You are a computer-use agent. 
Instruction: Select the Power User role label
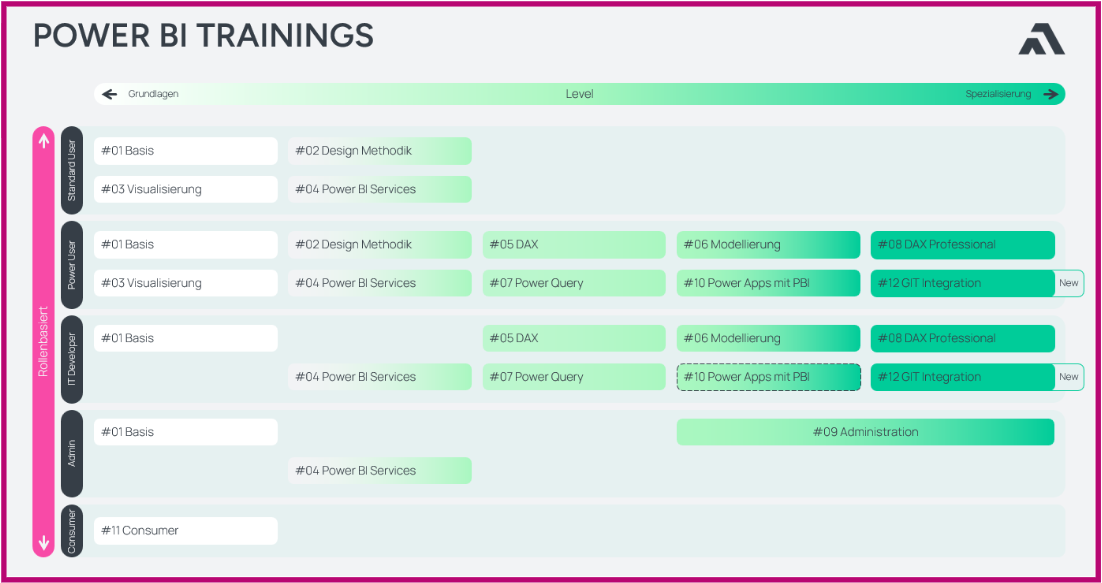click(72, 265)
